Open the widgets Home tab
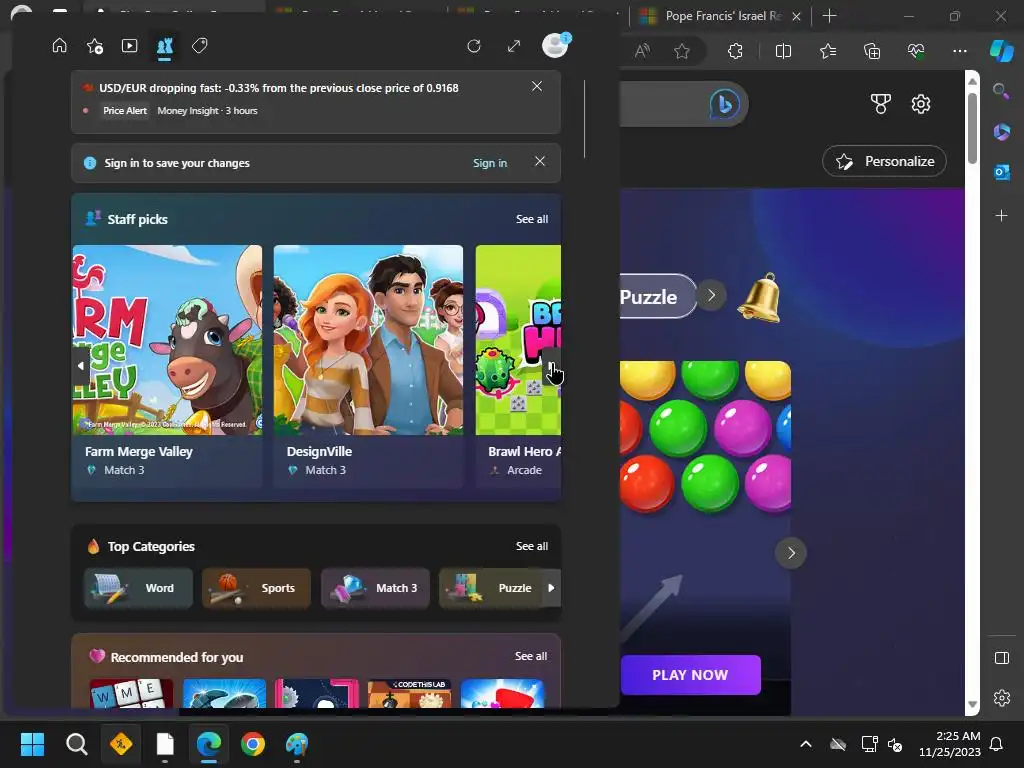The width and height of the screenshot is (1024, 768). [59, 46]
